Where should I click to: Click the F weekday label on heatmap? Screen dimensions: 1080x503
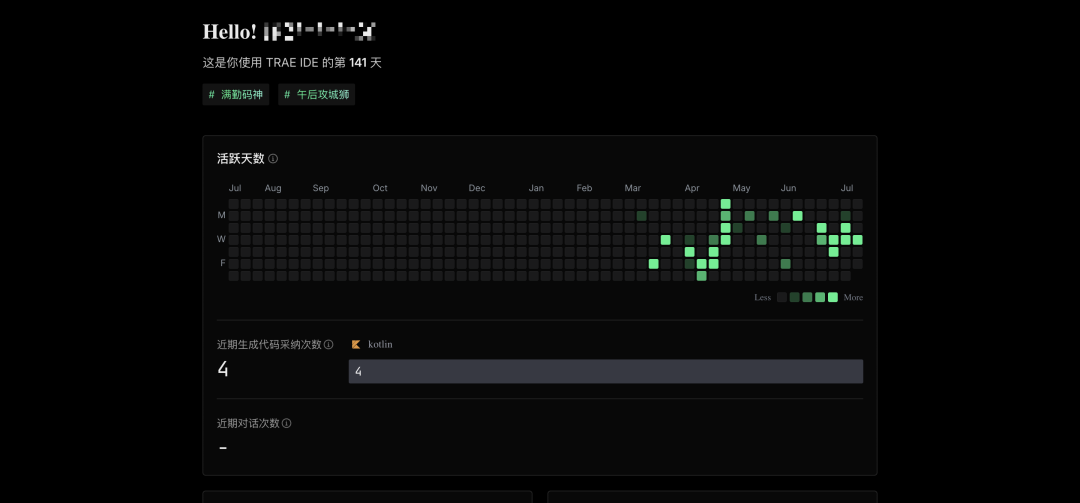pos(222,264)
